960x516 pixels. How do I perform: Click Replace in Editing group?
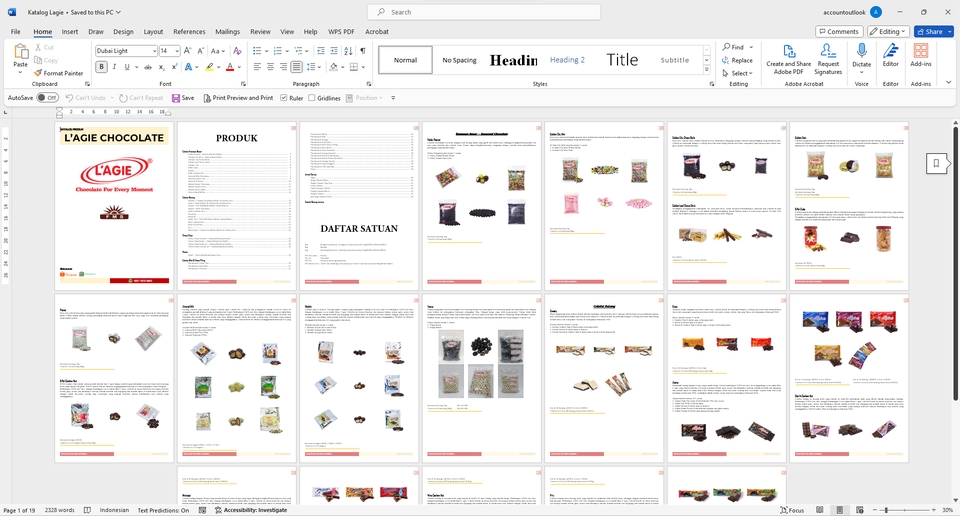coord(737,60)
